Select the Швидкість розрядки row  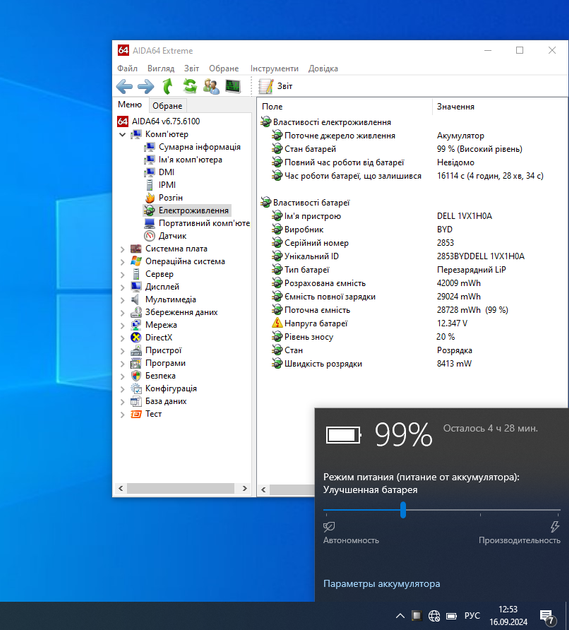point(411,364)
